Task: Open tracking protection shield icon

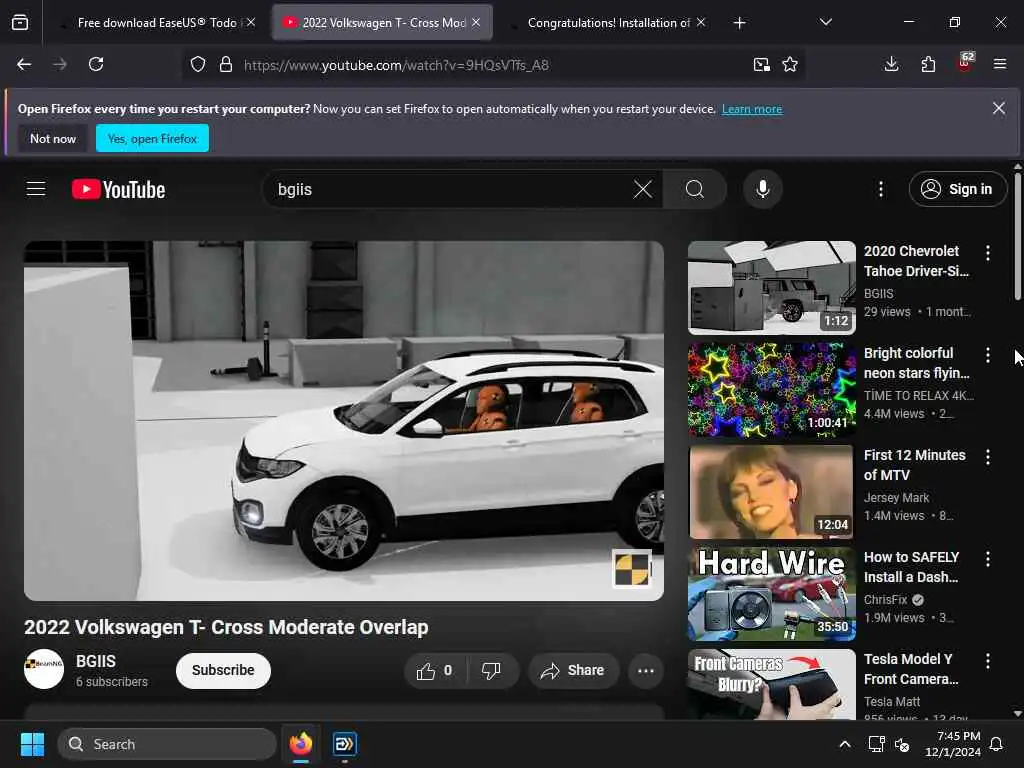Action: (198, 65)
